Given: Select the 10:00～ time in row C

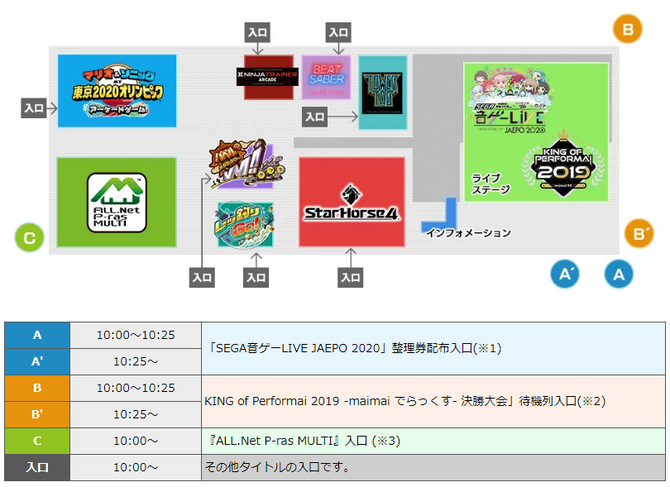Looking at the screenshot, I should click(x=135, y=441).
